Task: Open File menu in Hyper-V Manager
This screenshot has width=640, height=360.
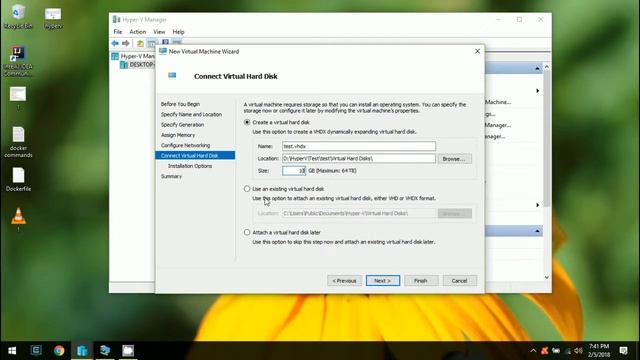Action: (118, 32)
